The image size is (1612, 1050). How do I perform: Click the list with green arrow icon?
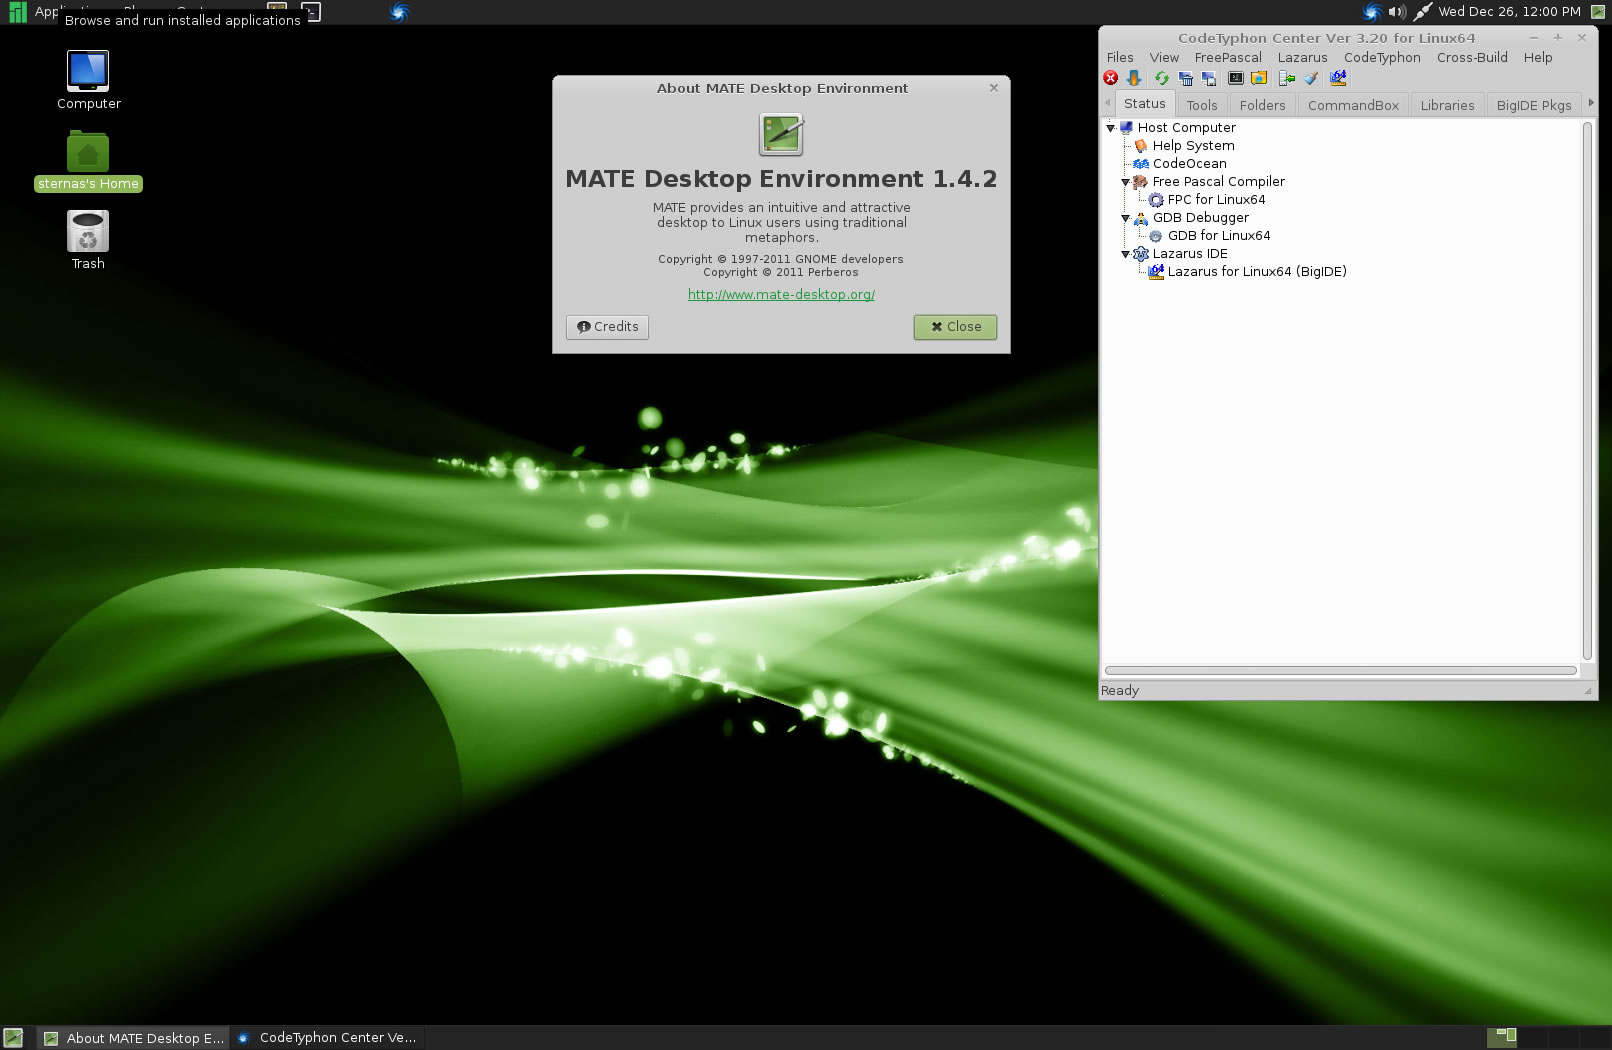click(x=1287, y=78)
